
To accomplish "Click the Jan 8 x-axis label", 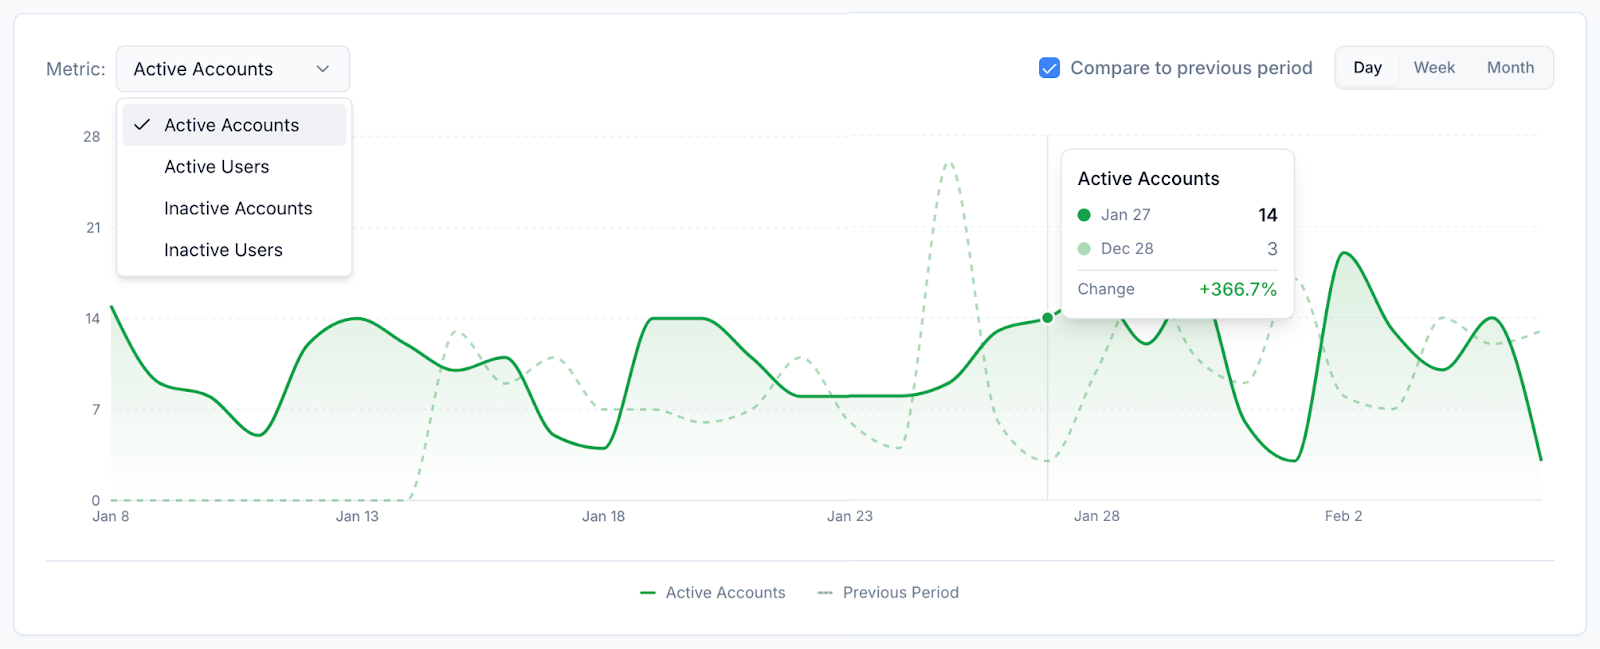I will (x=111, y=516).
